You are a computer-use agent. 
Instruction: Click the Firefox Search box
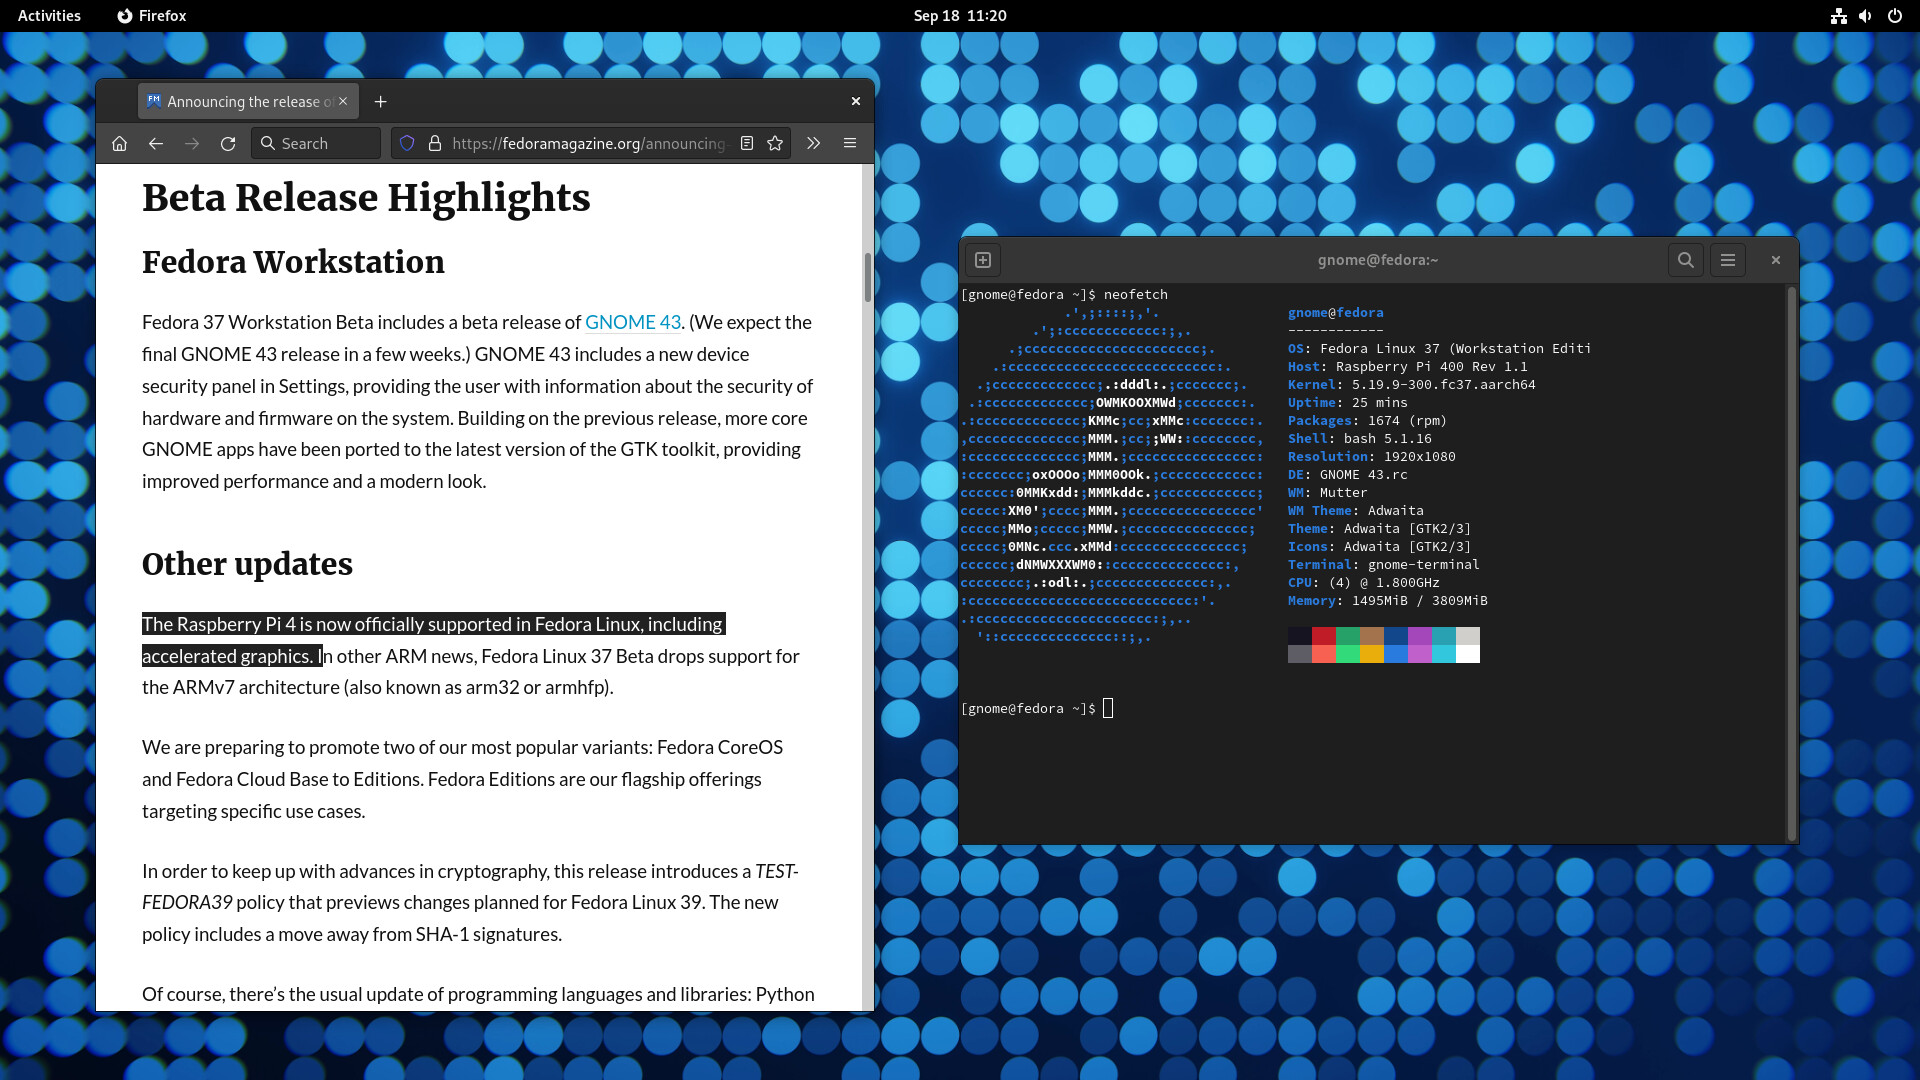[316, 143]
